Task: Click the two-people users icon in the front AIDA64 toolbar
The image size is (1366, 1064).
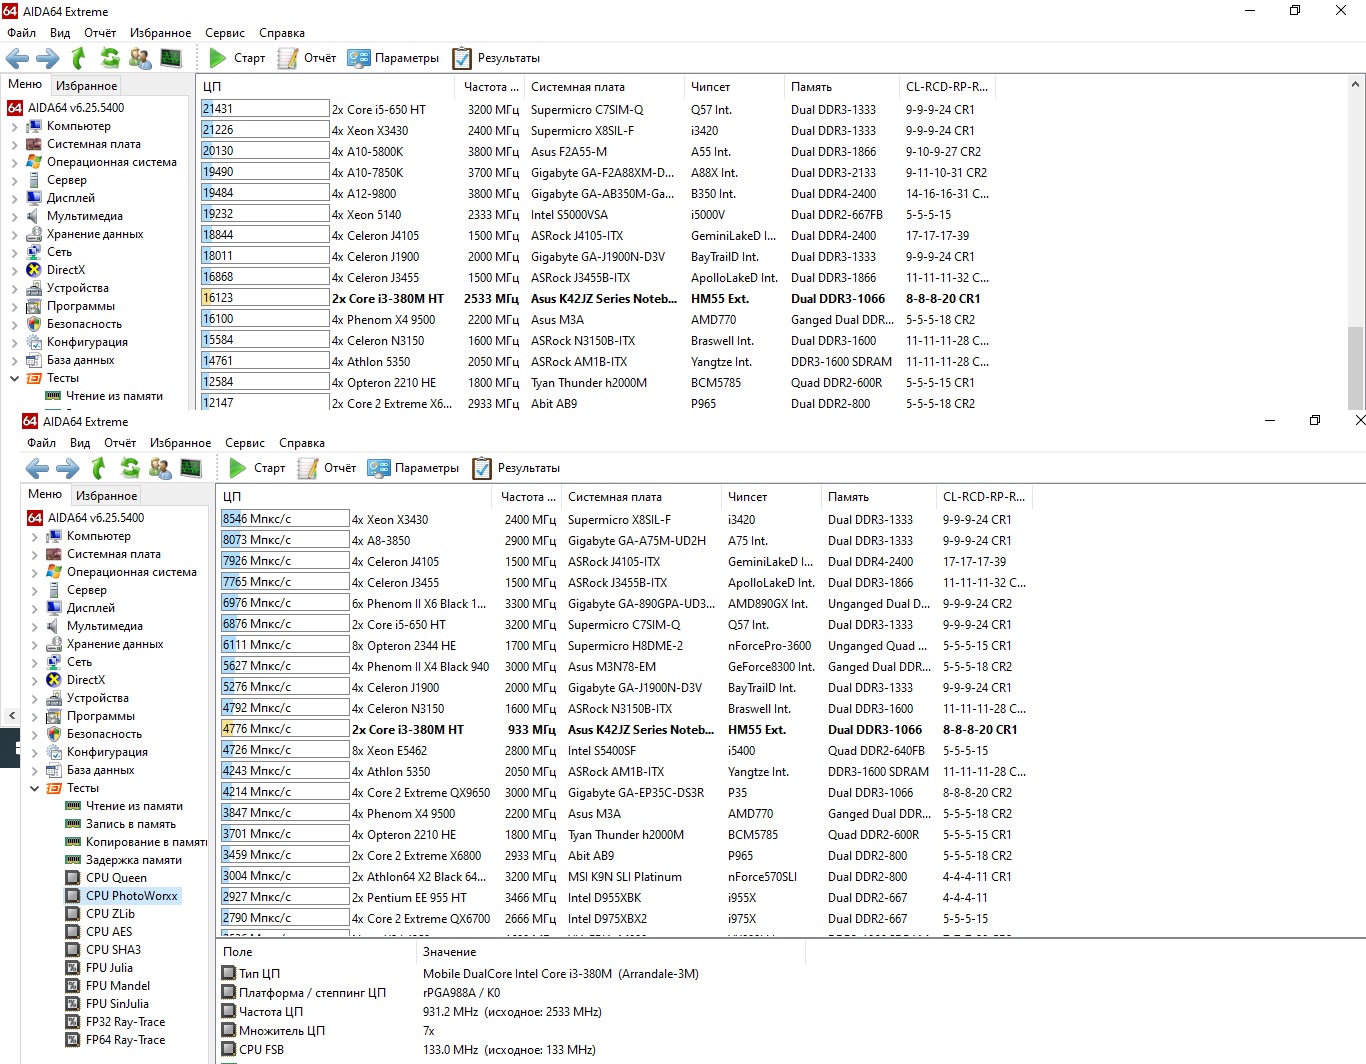Action: (160, 468)
